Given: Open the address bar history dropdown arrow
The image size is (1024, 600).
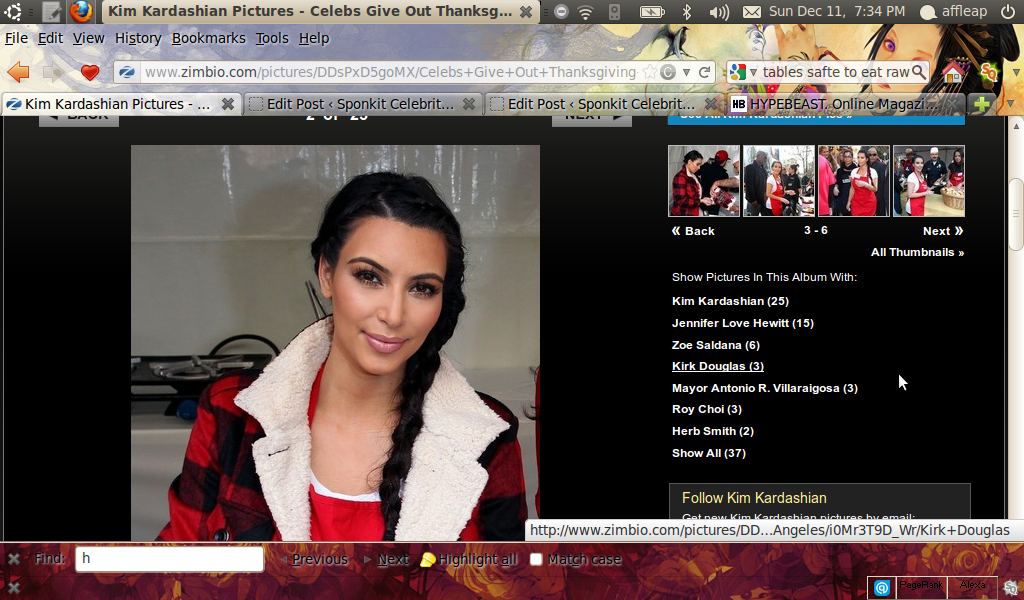Looking at the screenshot, I should tap(686, 72).
